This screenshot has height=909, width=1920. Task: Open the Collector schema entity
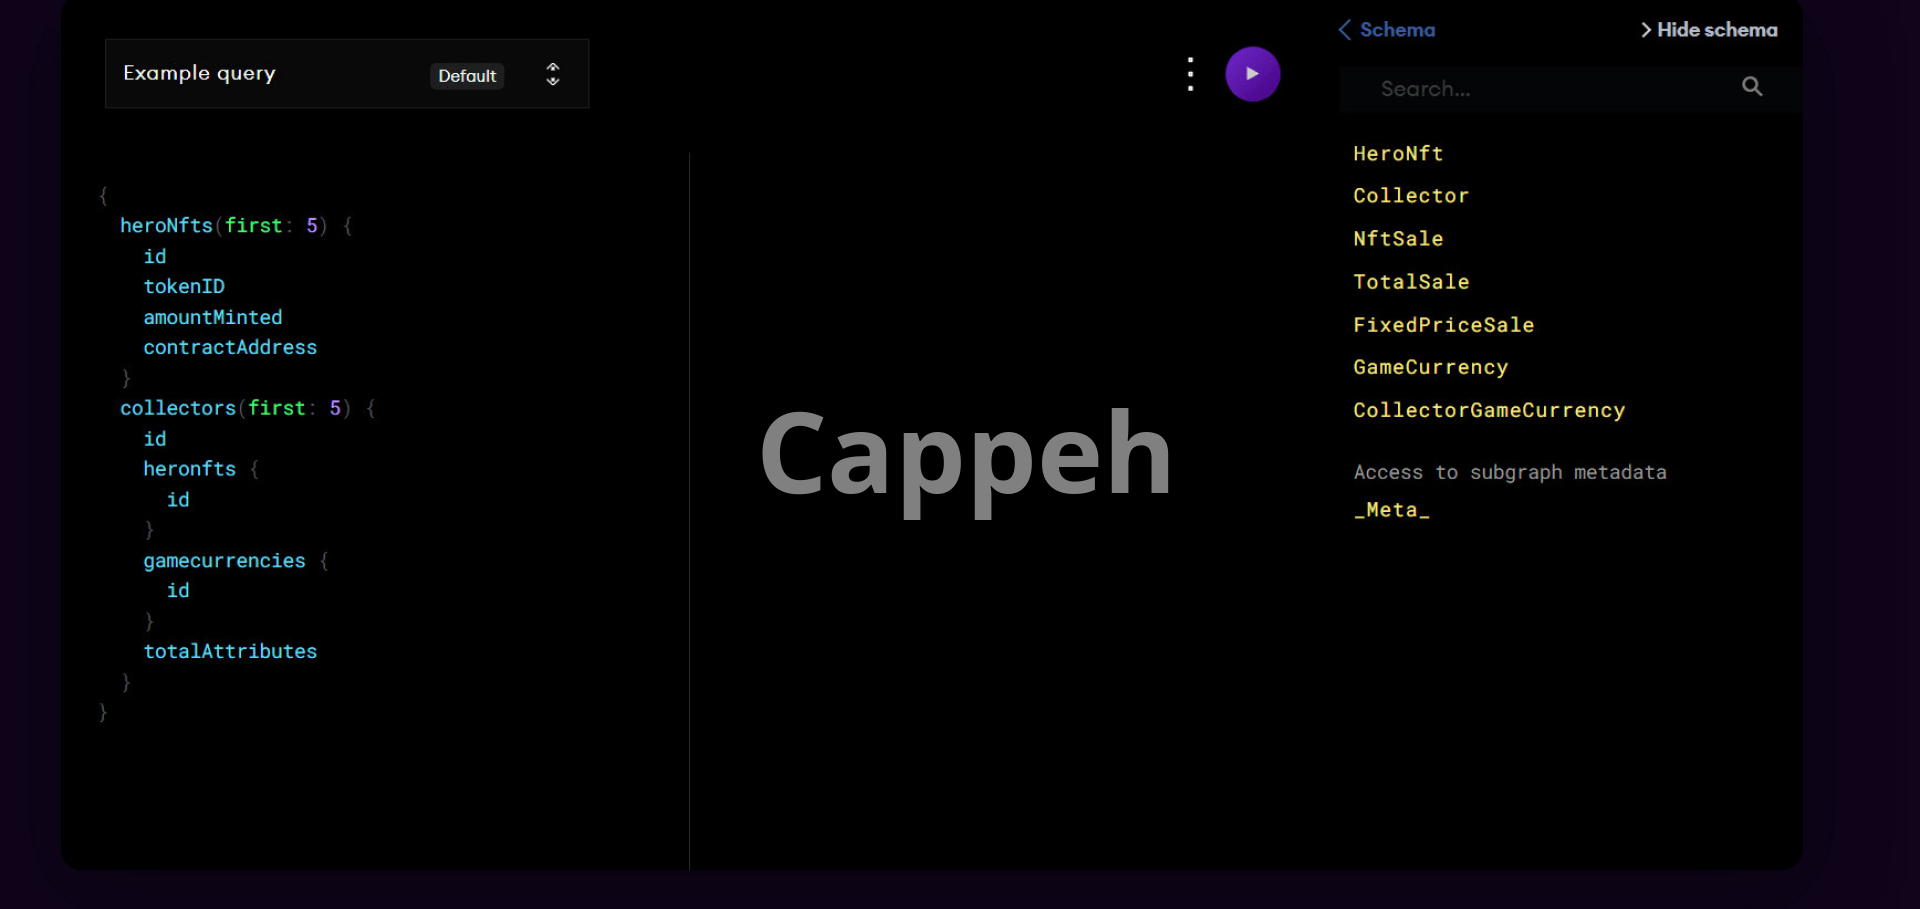1410,196
